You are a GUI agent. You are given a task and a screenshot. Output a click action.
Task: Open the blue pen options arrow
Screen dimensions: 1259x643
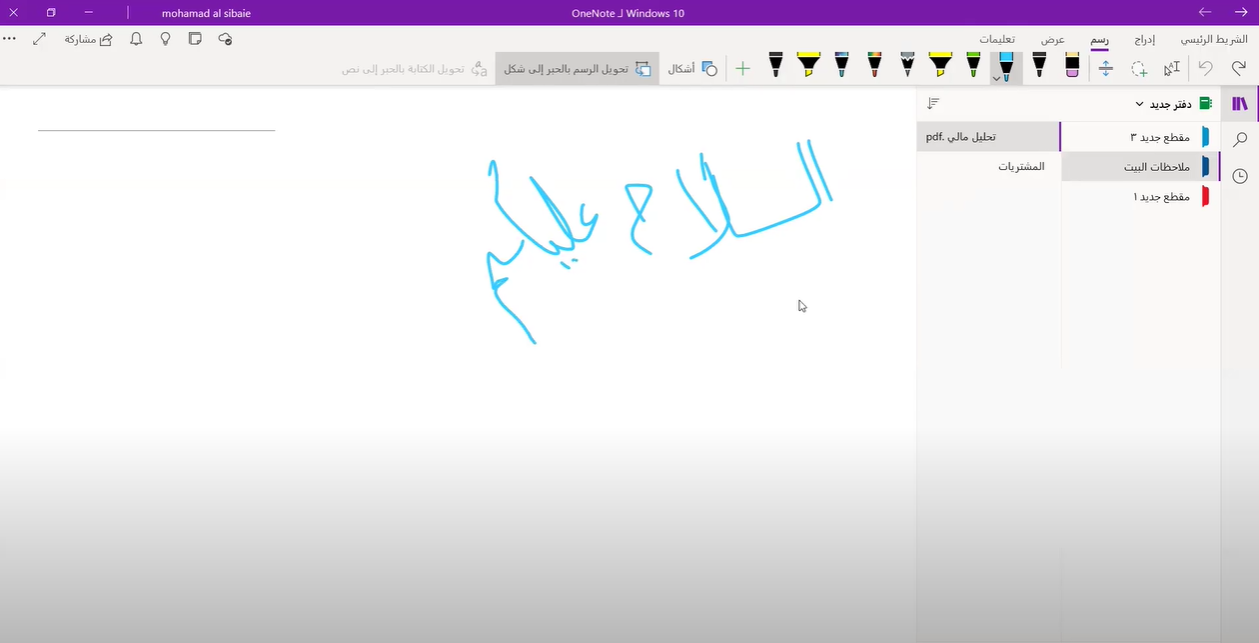coord(996,78)
